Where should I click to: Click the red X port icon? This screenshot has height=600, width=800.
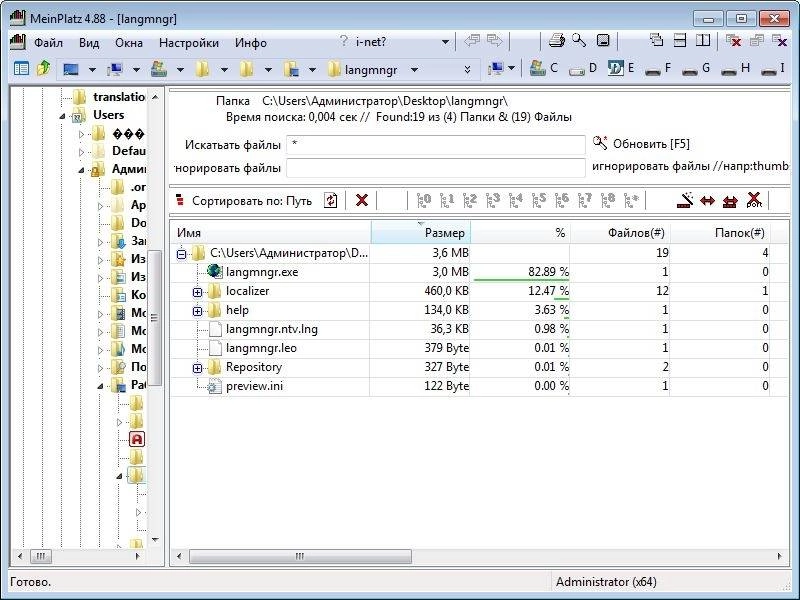(x=754, y=200)
